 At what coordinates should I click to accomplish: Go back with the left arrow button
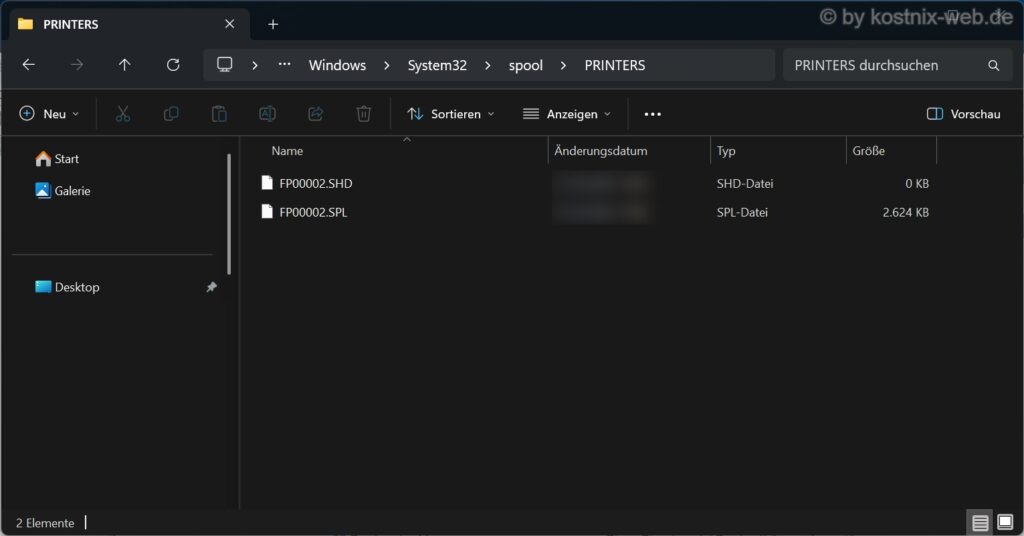(29, 65)
